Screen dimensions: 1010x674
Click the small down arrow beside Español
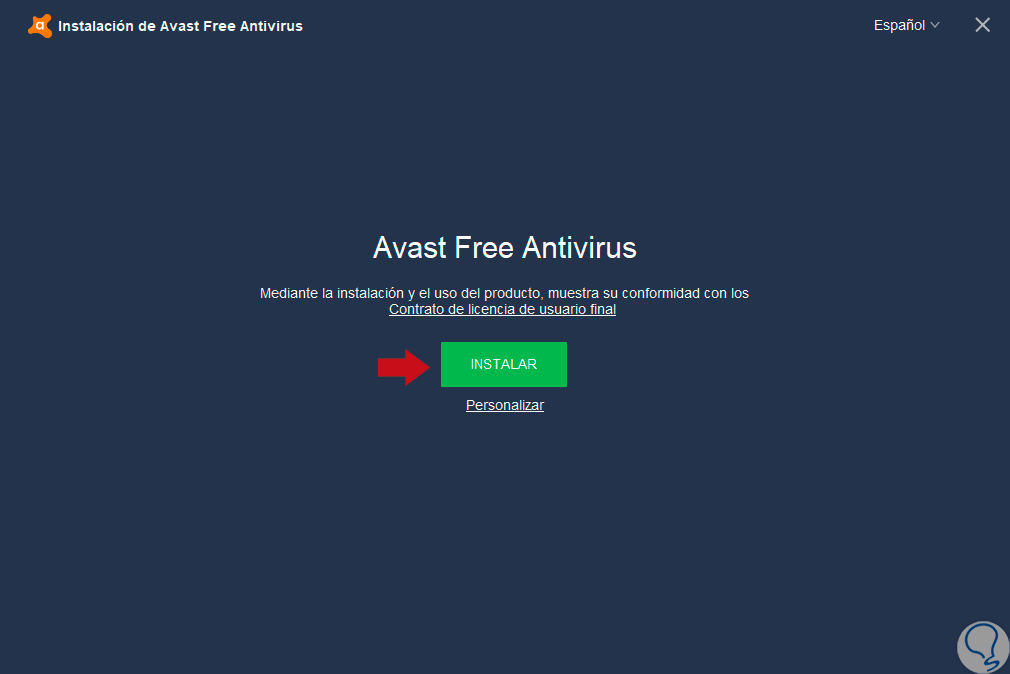tap(935, 26)
